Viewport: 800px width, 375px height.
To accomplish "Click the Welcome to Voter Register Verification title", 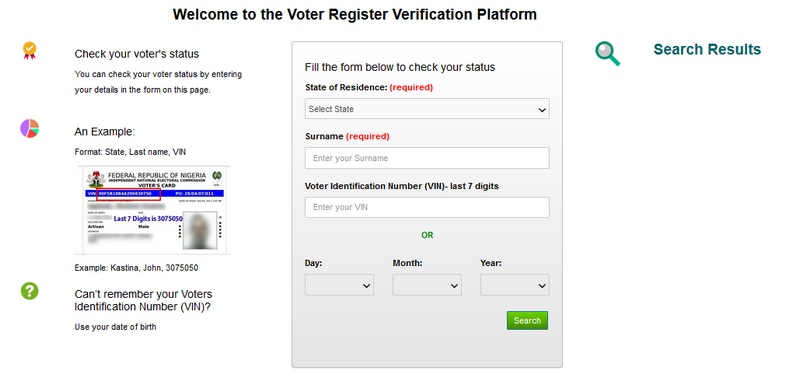I will 355,14.
